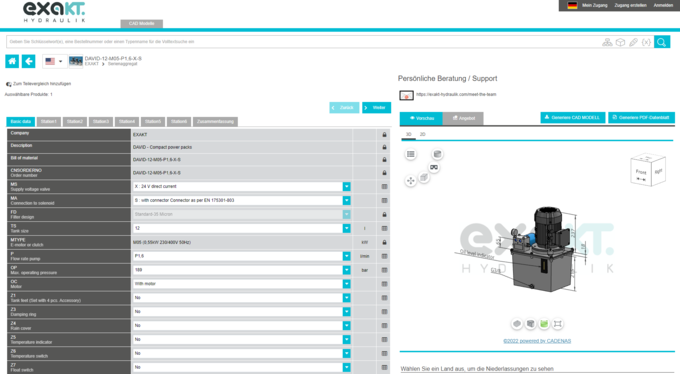This screenshot has height=374, width=680.
Task: Click the shaded cube view icon in viewer
Action: pyautogui.click(x=424, y=177)
